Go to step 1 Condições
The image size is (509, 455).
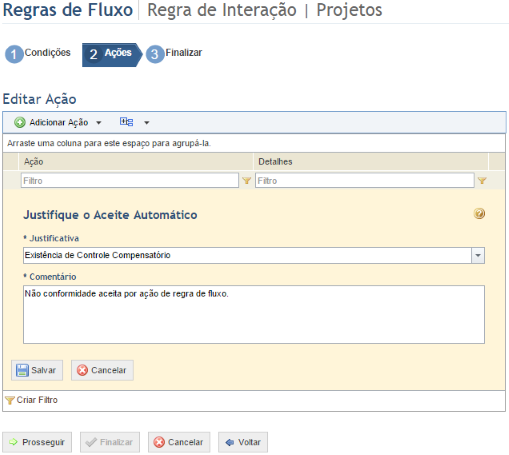coord(38,54)
